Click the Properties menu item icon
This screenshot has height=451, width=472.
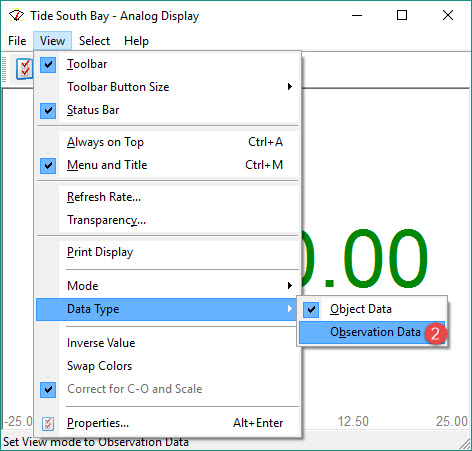tap(48, 423)
